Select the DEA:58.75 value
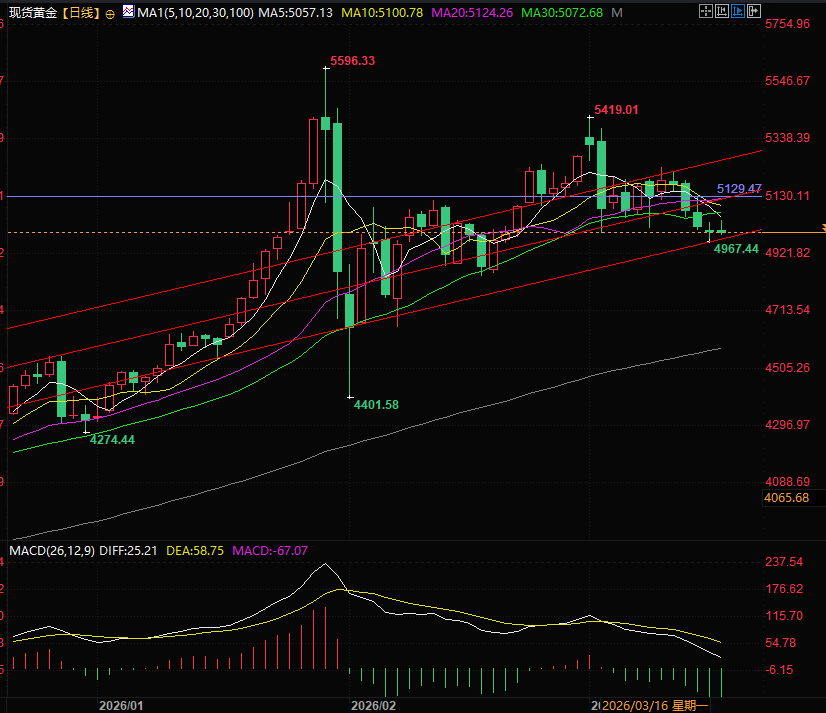 point(195,551)
